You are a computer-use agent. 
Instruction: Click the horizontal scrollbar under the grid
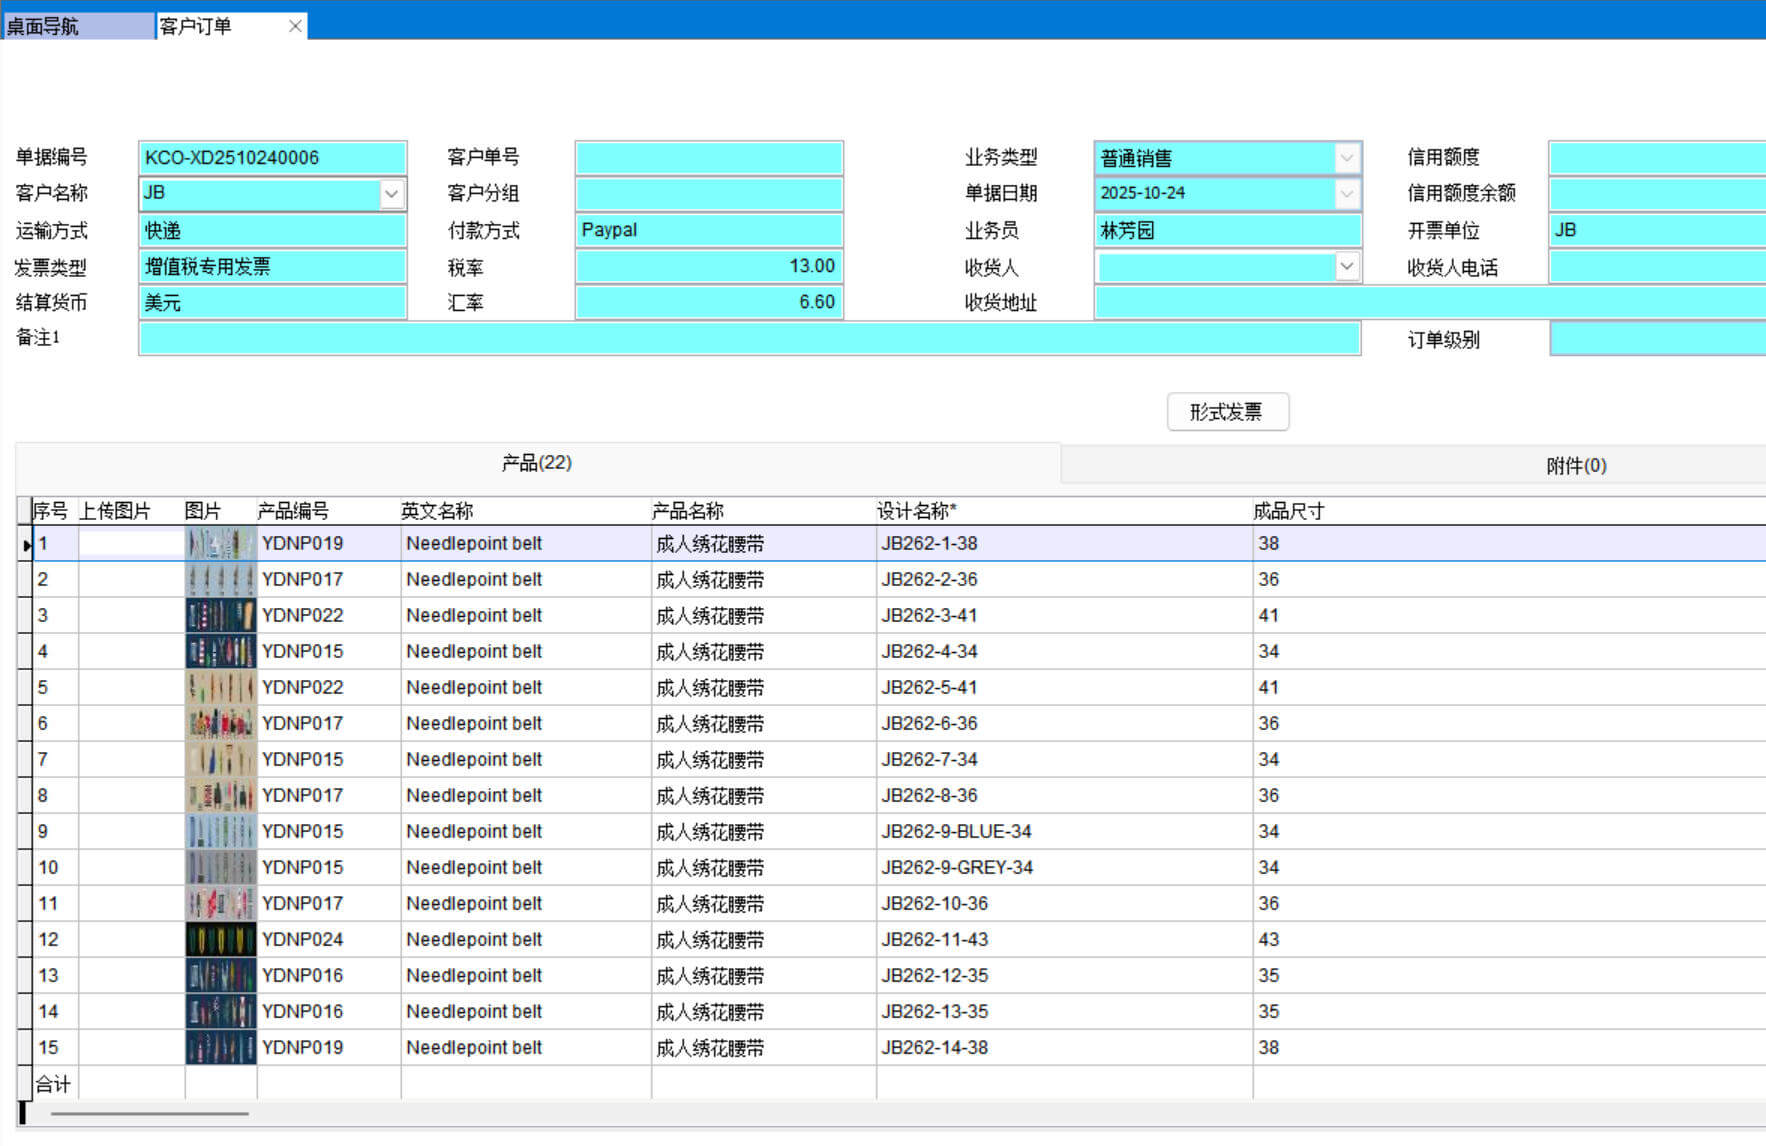coord(150,1113)
